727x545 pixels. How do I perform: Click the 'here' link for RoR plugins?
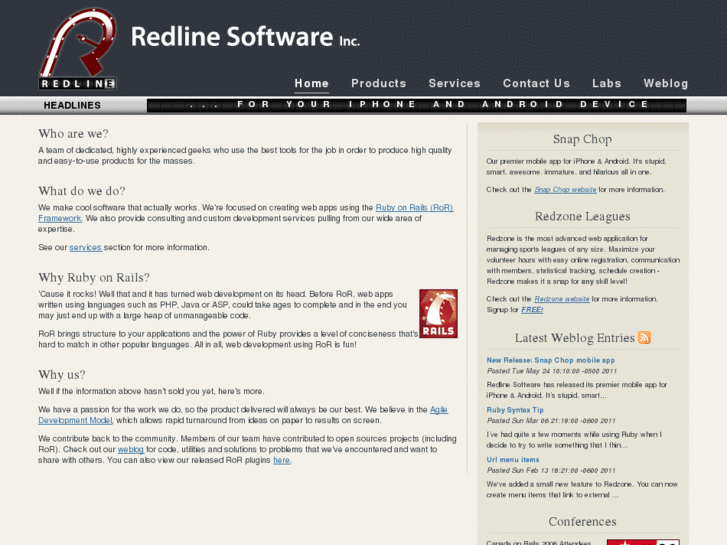pyautogui.click(x=281, y=460)
